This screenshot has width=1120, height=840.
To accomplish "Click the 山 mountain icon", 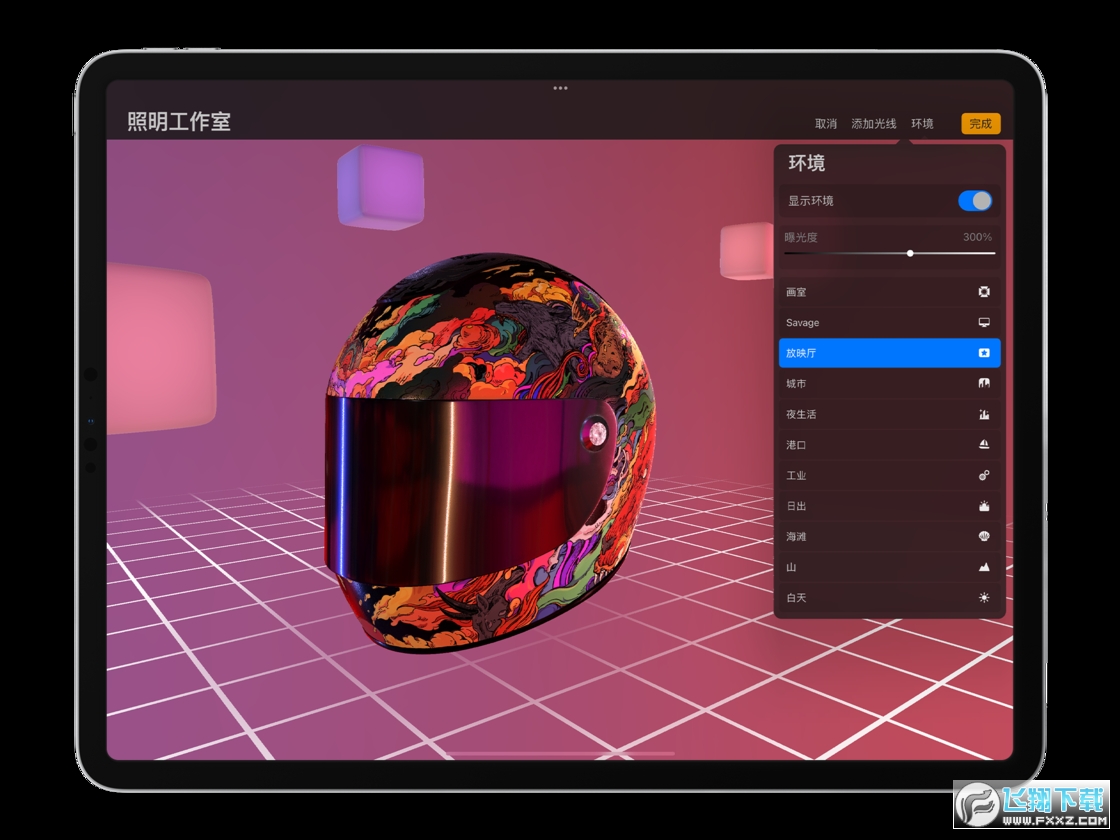I will click(984, 567).
